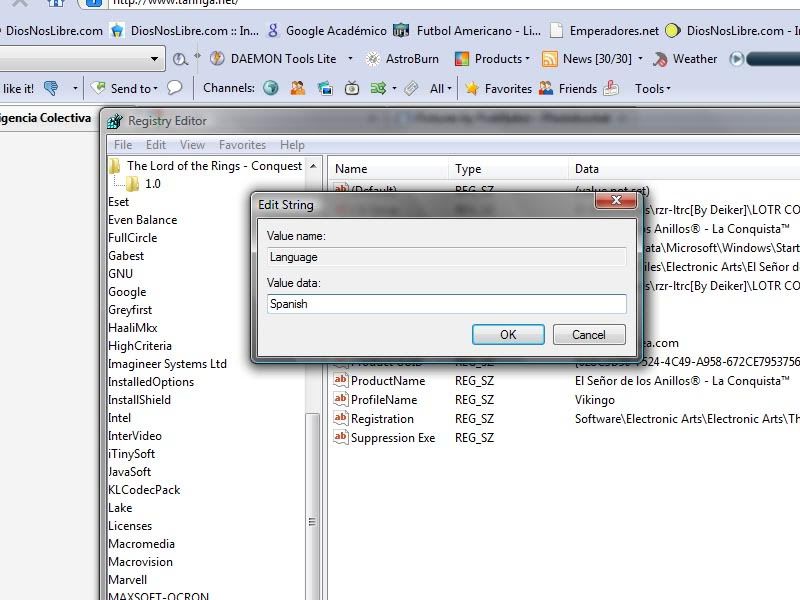800x600 pixels.
Task: Select the InstallShield registry key
Action: [x=139, y=399]
